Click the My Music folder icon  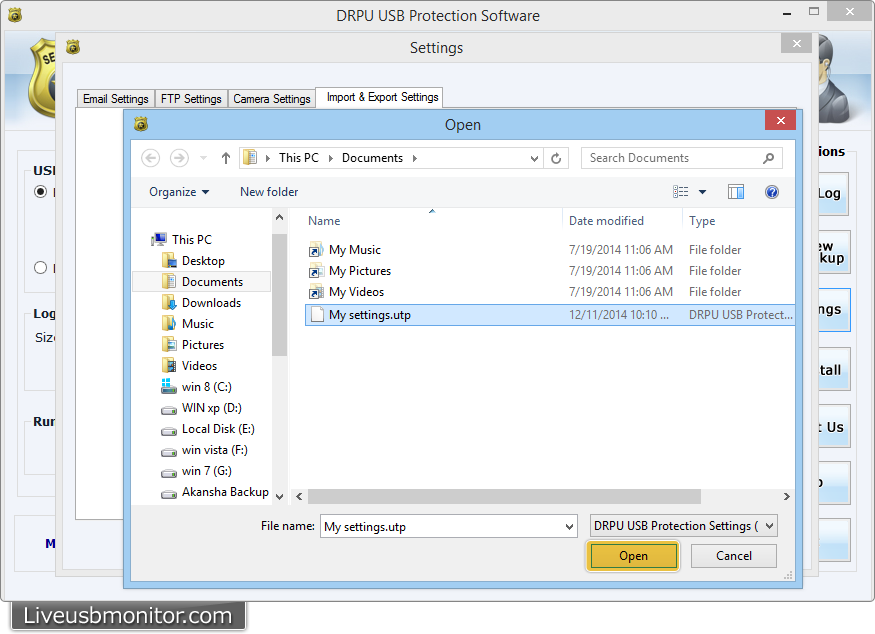click(316, 249)
